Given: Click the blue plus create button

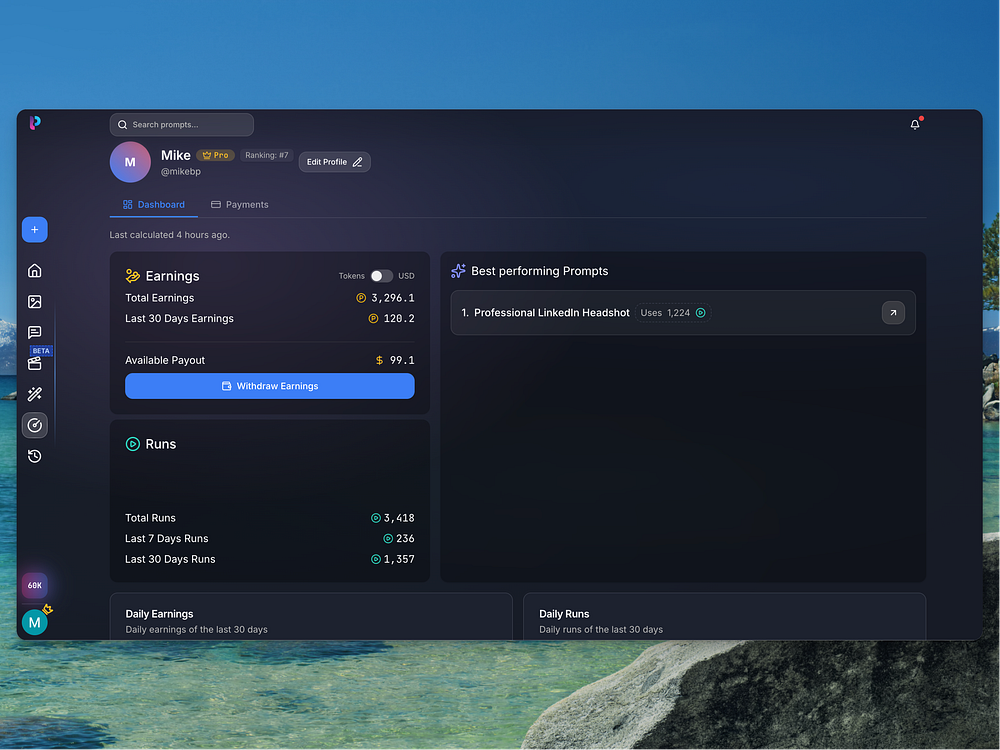Looking at the screenshot, I should (x=34, y=230).
